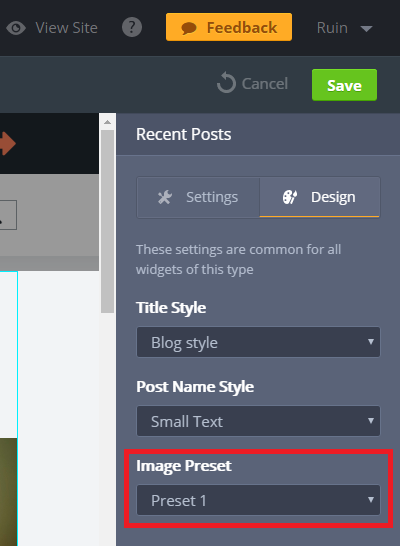400x546 pixels.
Task: Click the speech bubble icon in Feedback
Action: (189, 28)
